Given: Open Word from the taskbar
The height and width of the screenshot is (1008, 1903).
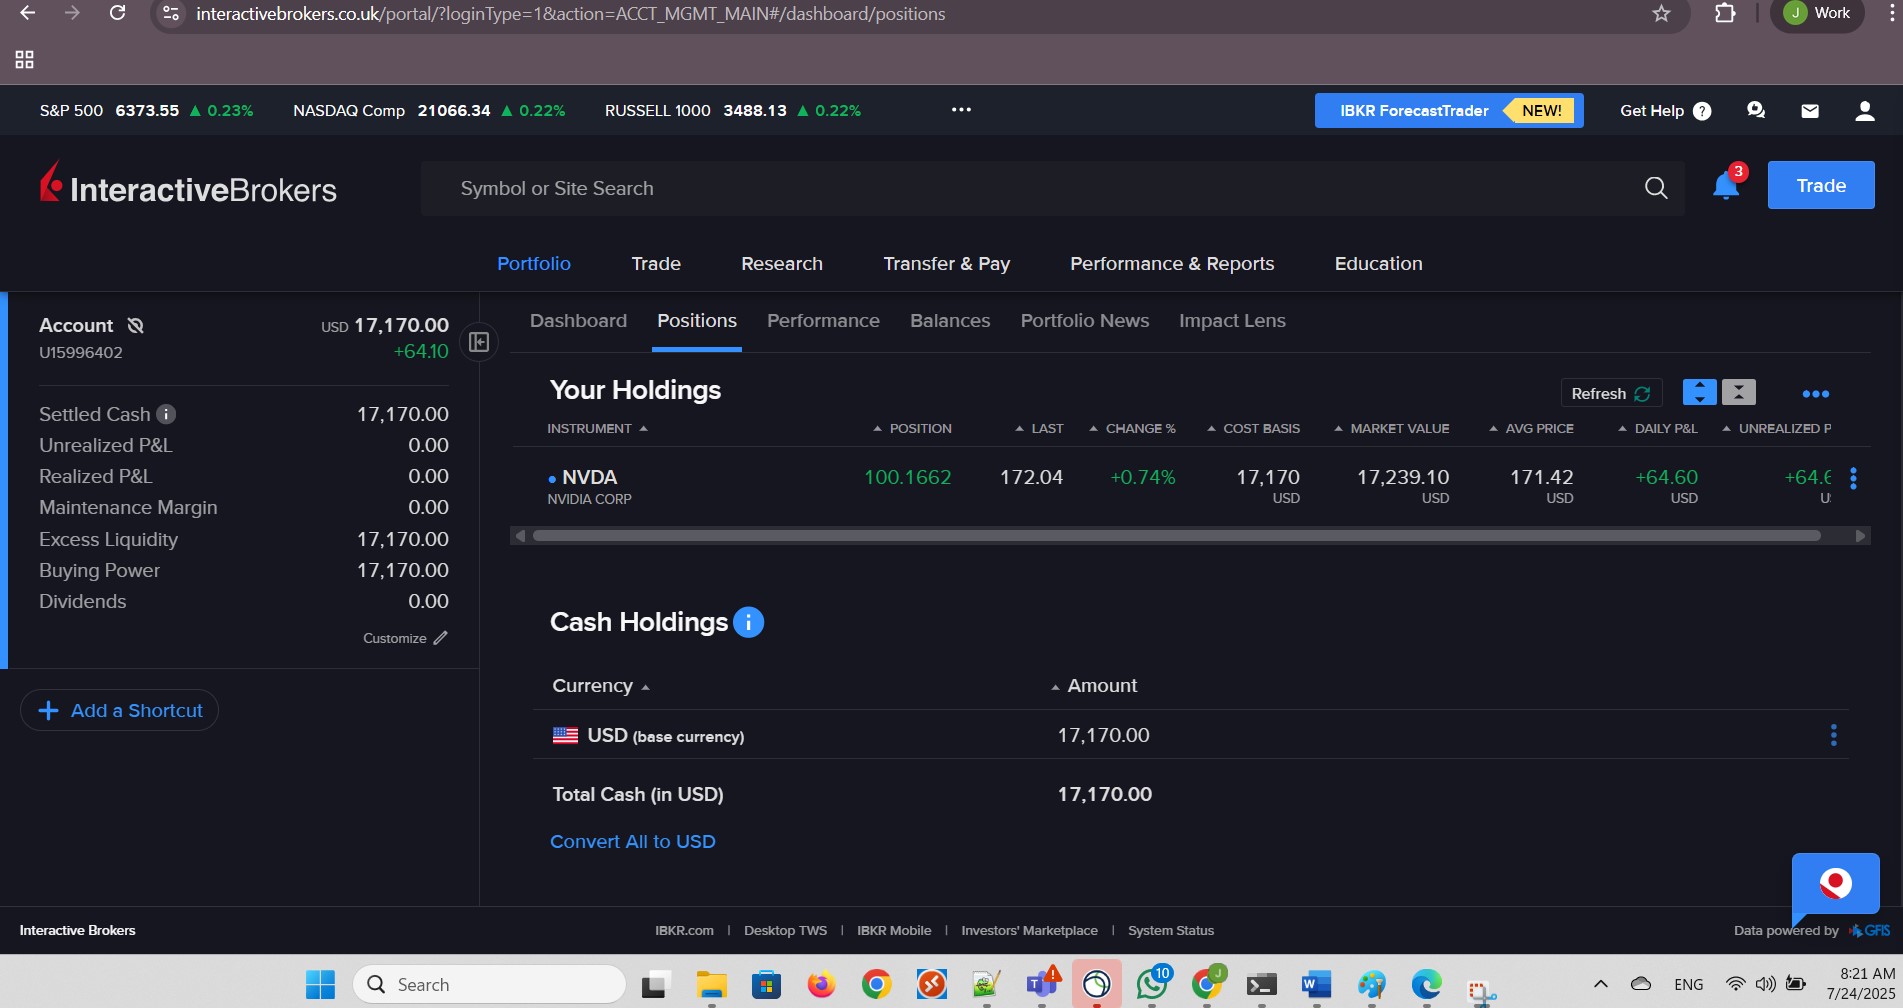Looking at the screenshot, I should click(x=1316, y=985).
